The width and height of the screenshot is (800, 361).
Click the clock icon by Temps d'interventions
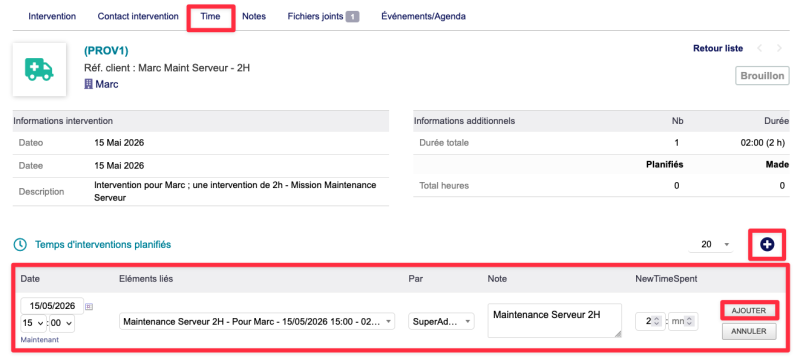[20, 245]
